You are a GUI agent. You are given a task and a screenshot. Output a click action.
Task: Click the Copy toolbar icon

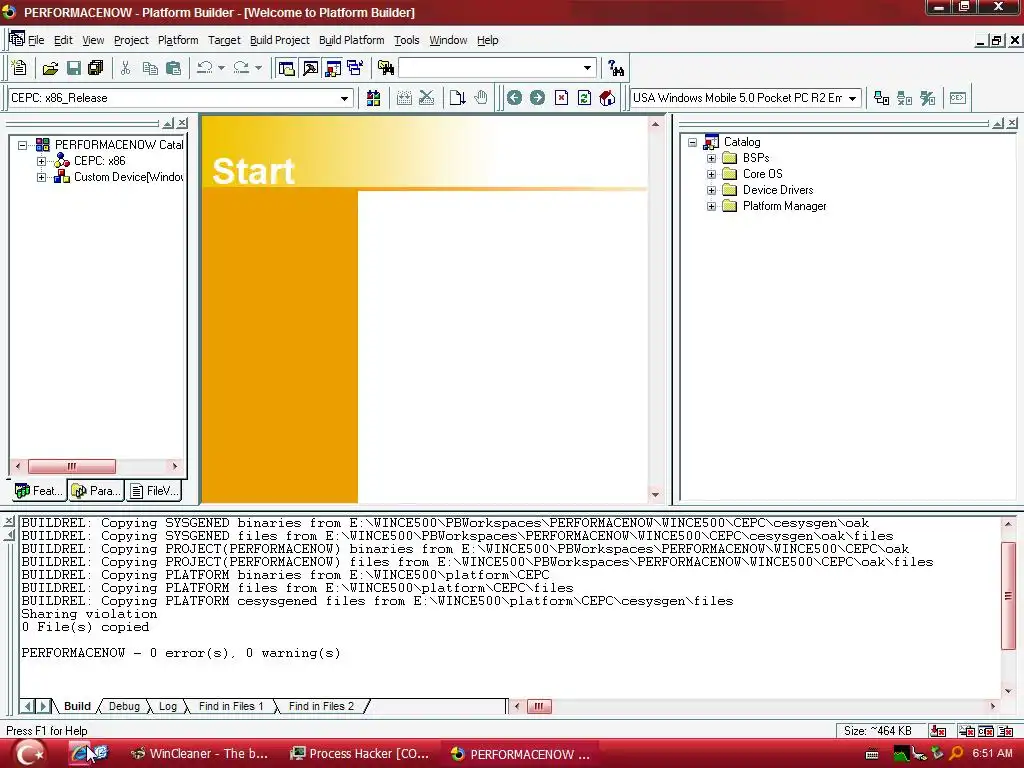click(150, 68)
